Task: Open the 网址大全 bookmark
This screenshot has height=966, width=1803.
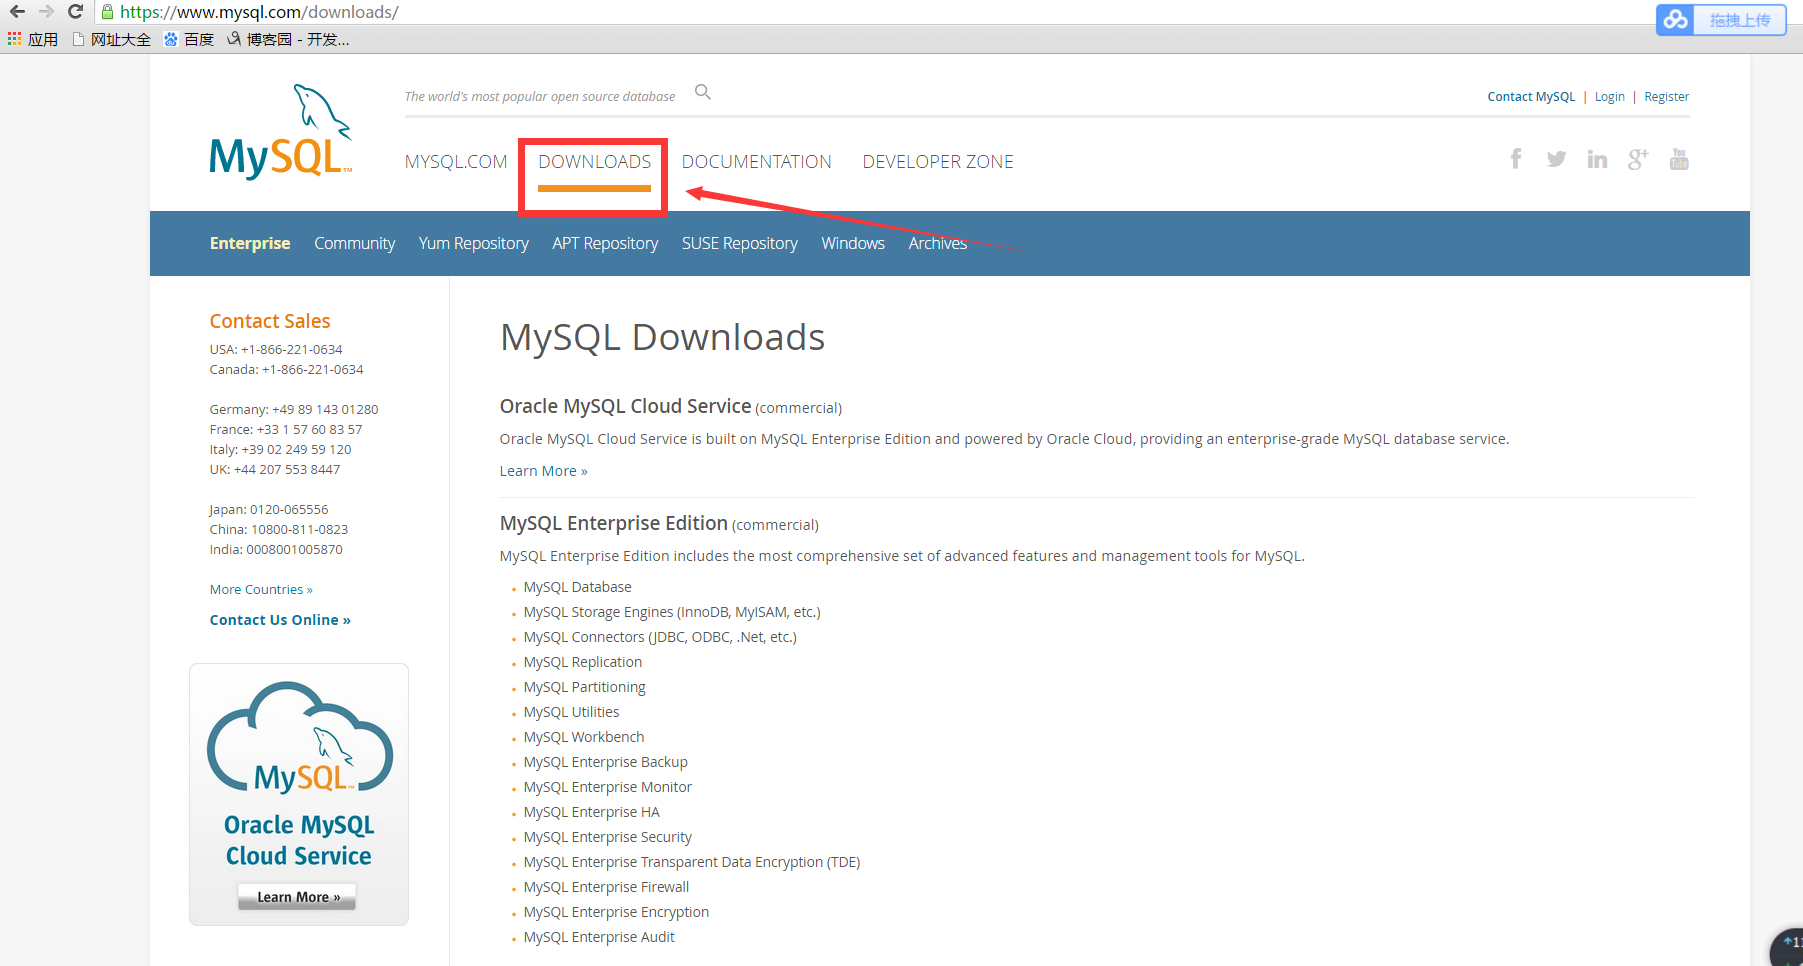Action: [x=111, y=39]
